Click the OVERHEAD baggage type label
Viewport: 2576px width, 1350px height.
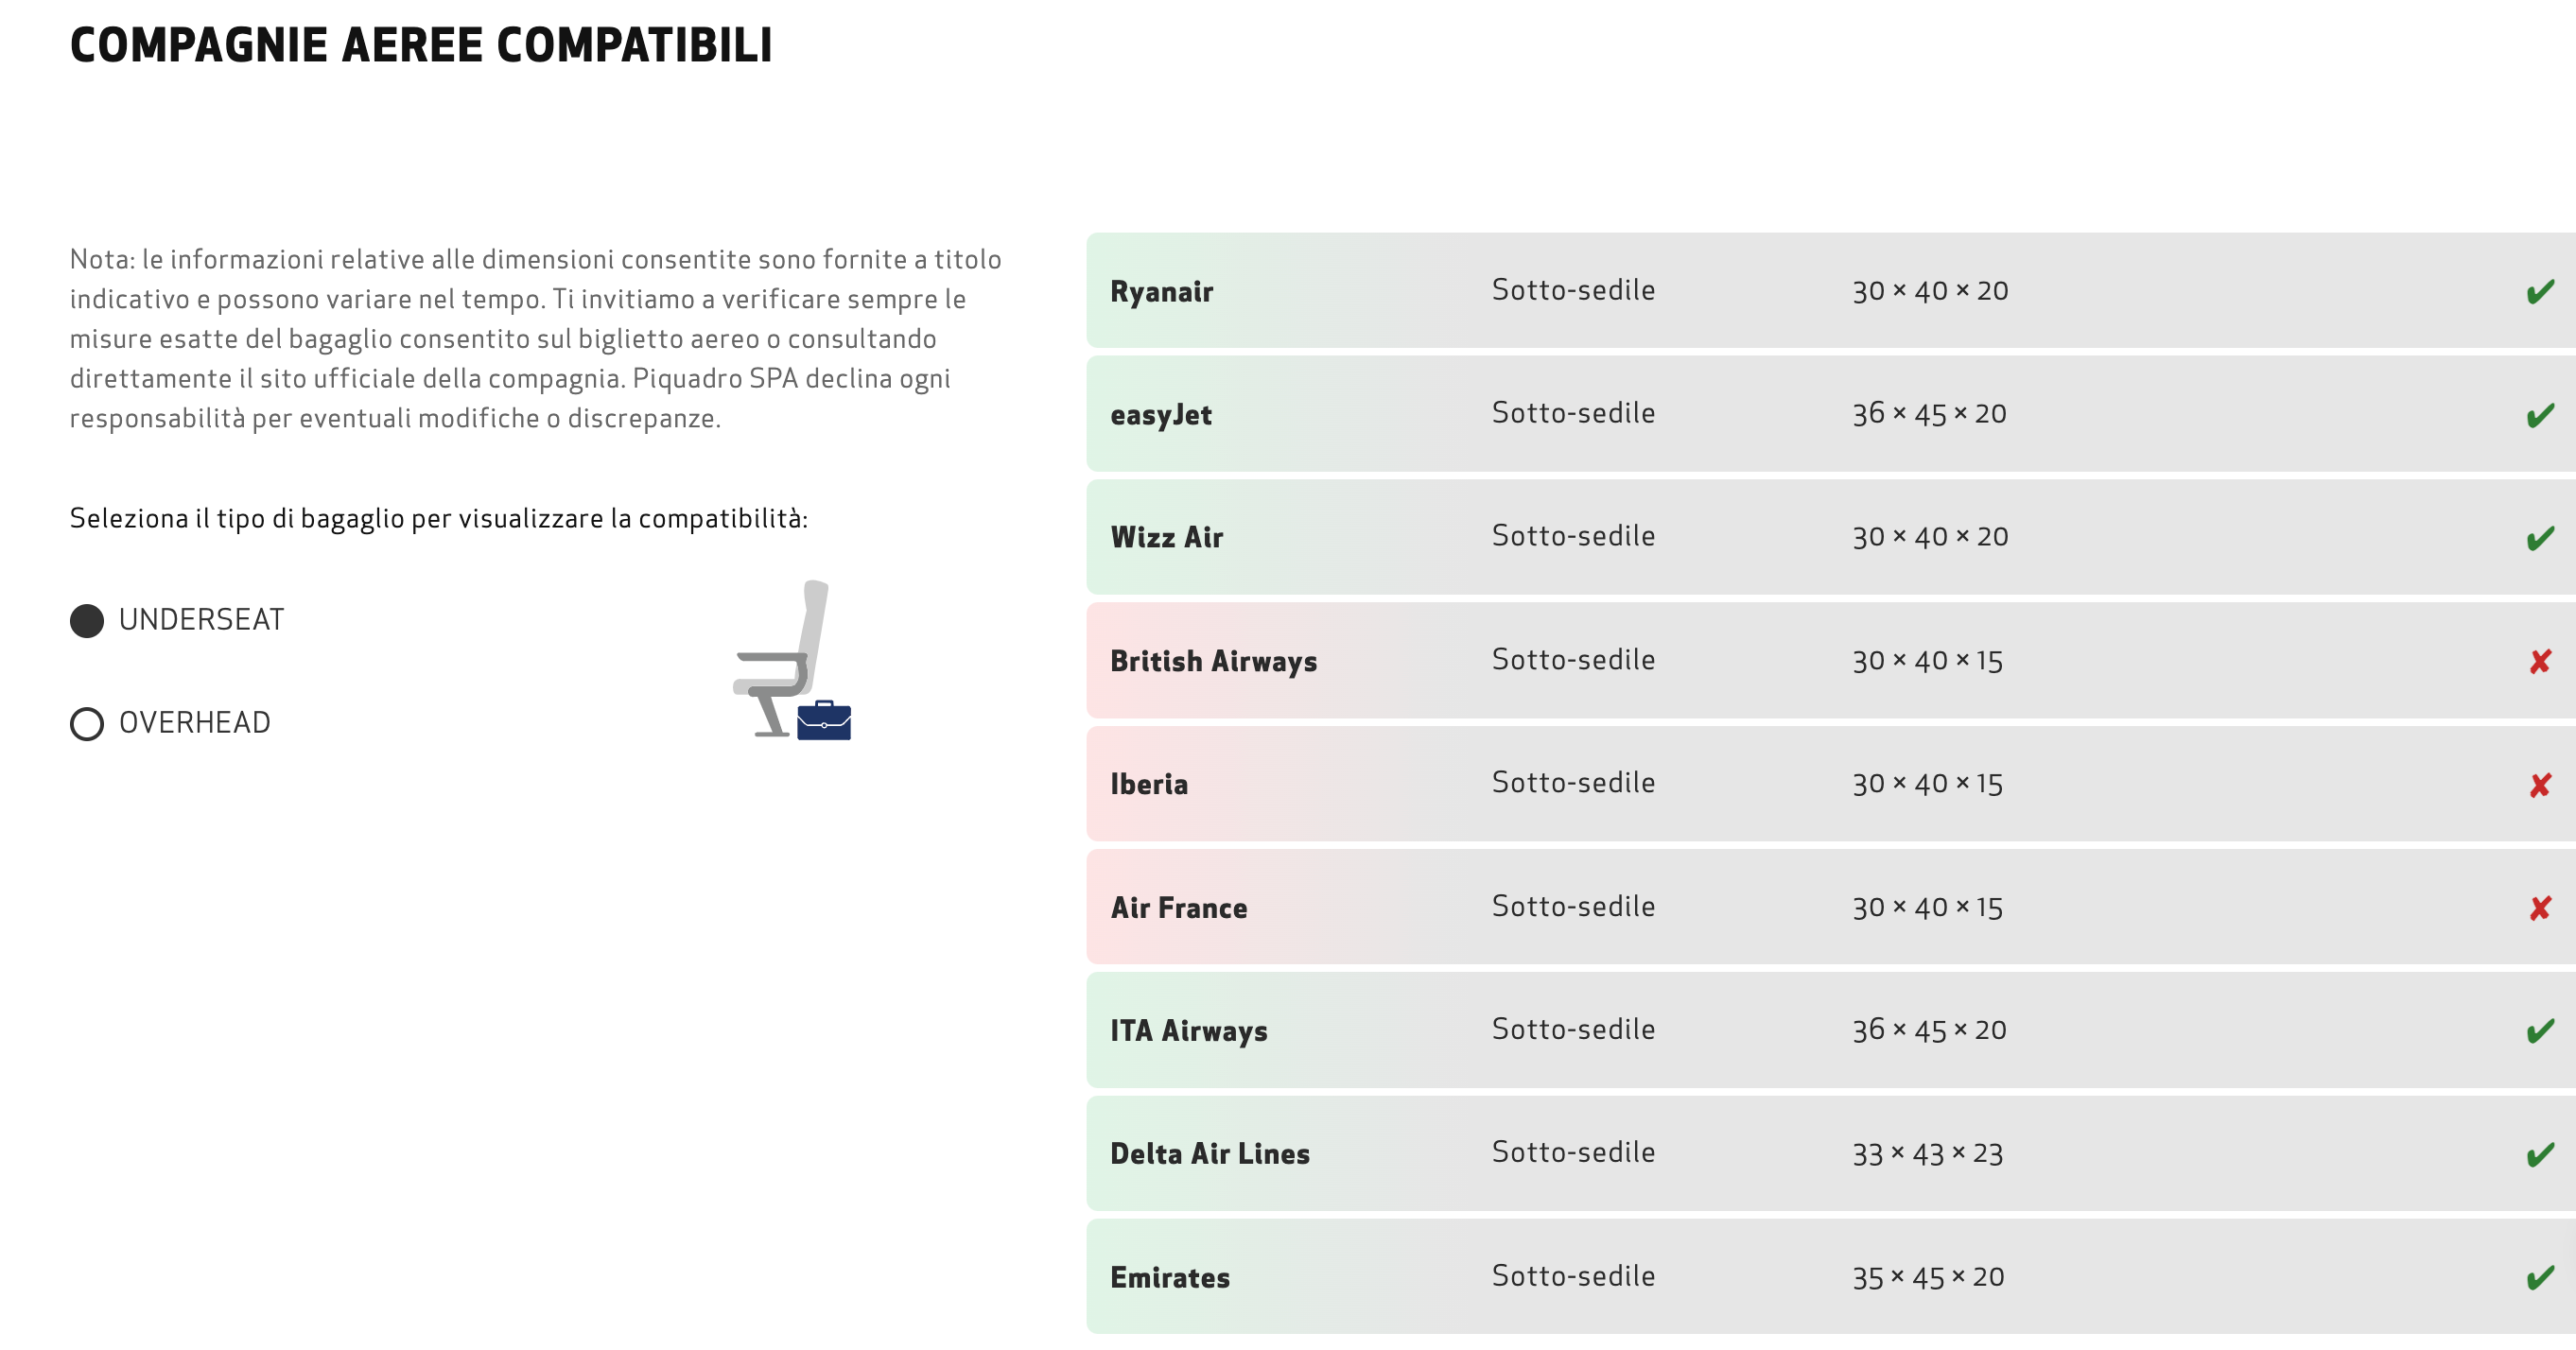coord(194,723)
